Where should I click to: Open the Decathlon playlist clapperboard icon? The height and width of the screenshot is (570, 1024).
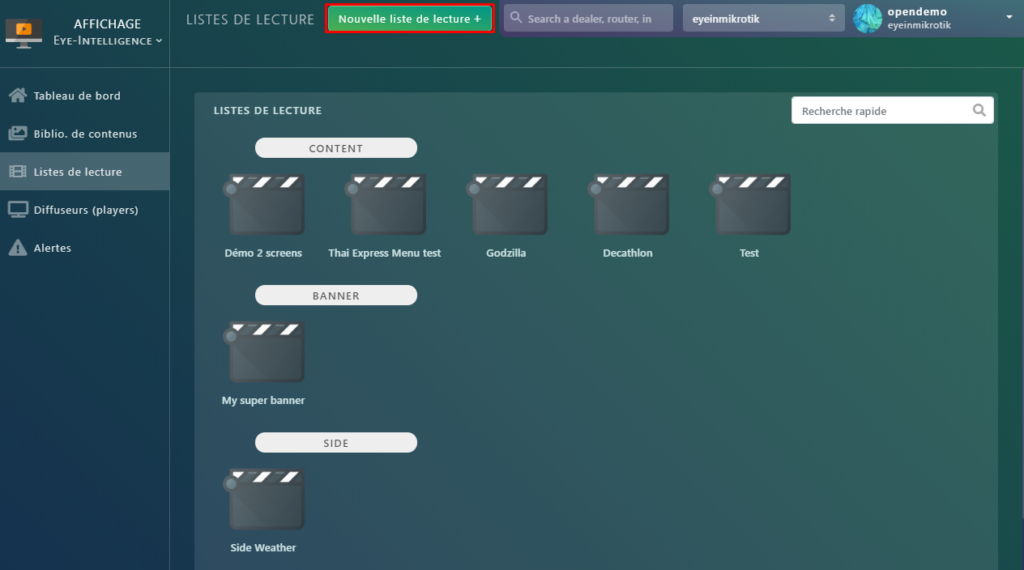point(629,205)
